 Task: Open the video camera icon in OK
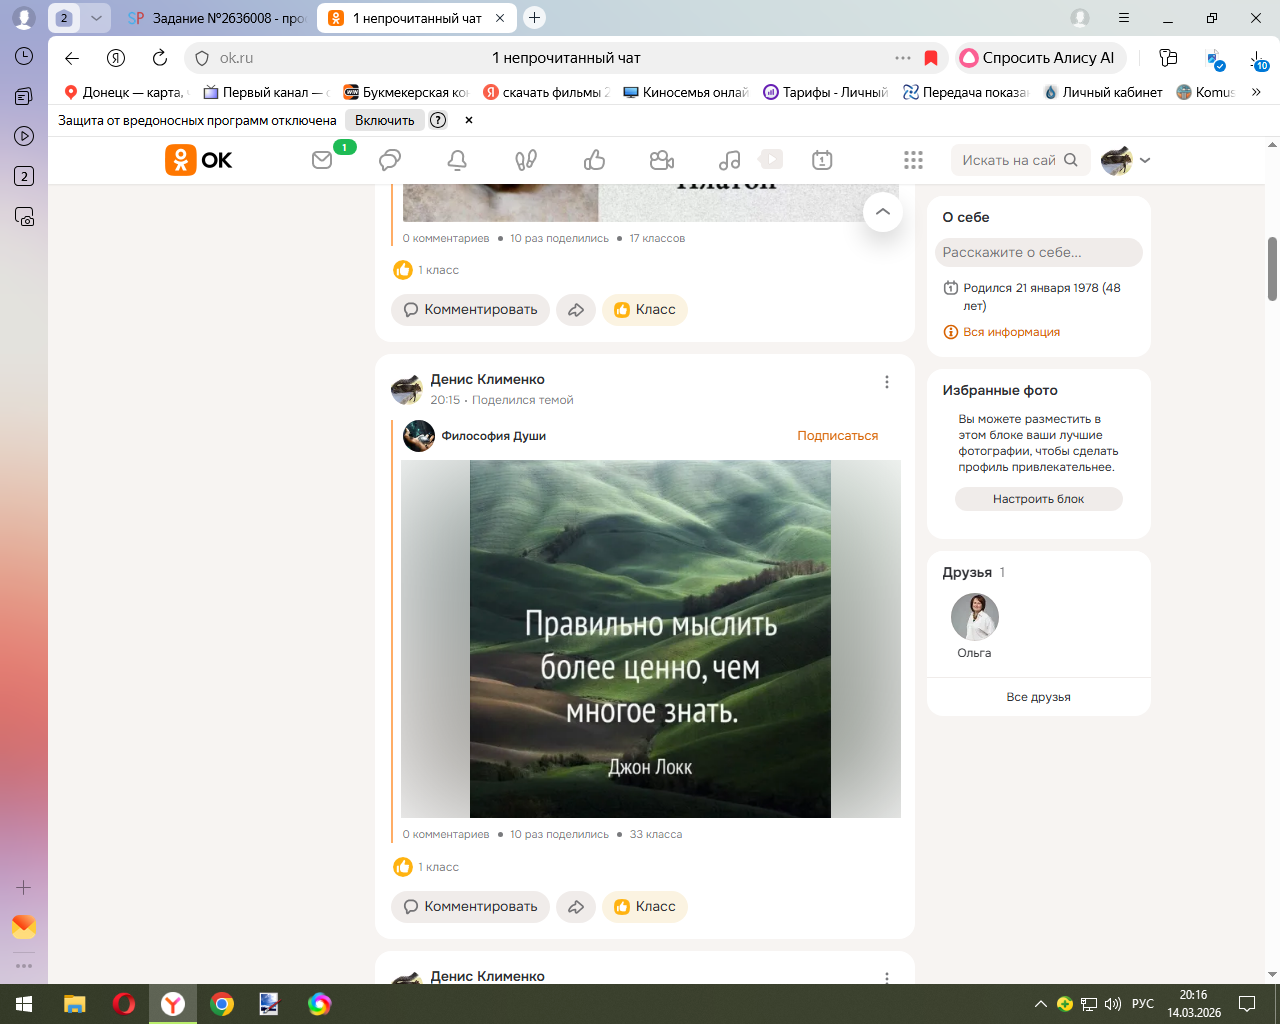(661, 160)
